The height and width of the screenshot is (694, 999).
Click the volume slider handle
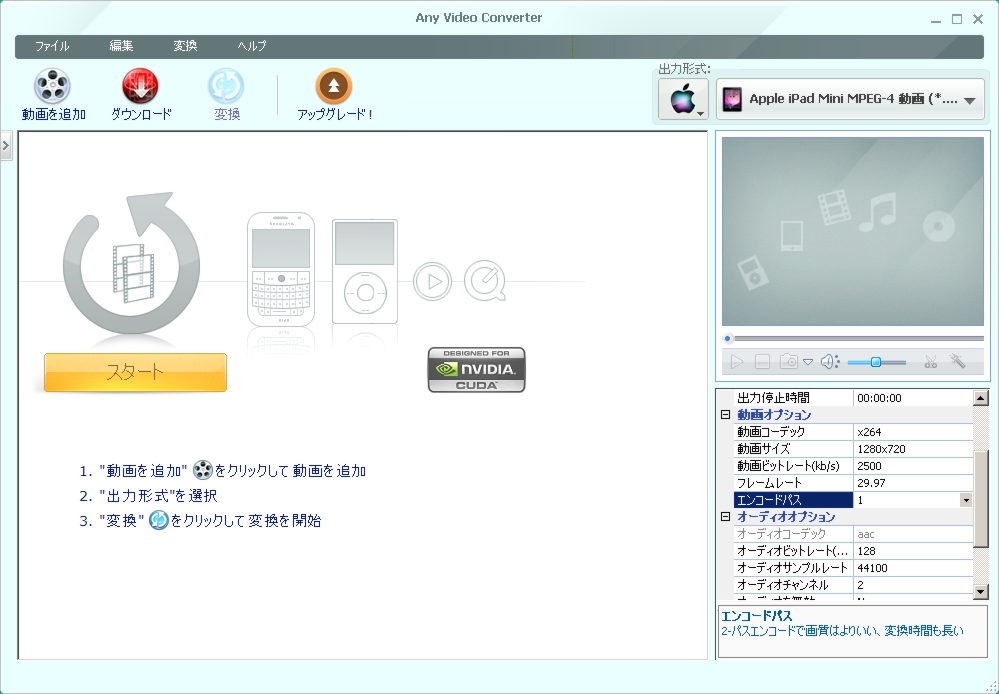[x=875, y=362]
